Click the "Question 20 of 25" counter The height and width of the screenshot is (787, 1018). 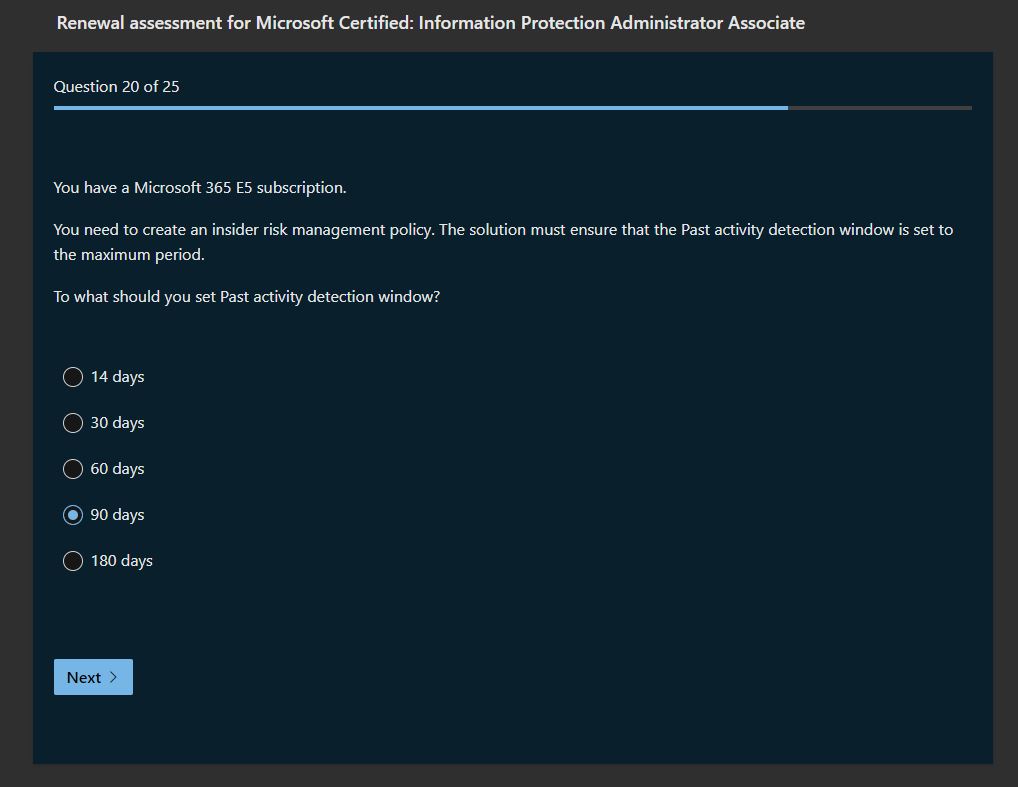pyautogui.click(x=116, y=87)
